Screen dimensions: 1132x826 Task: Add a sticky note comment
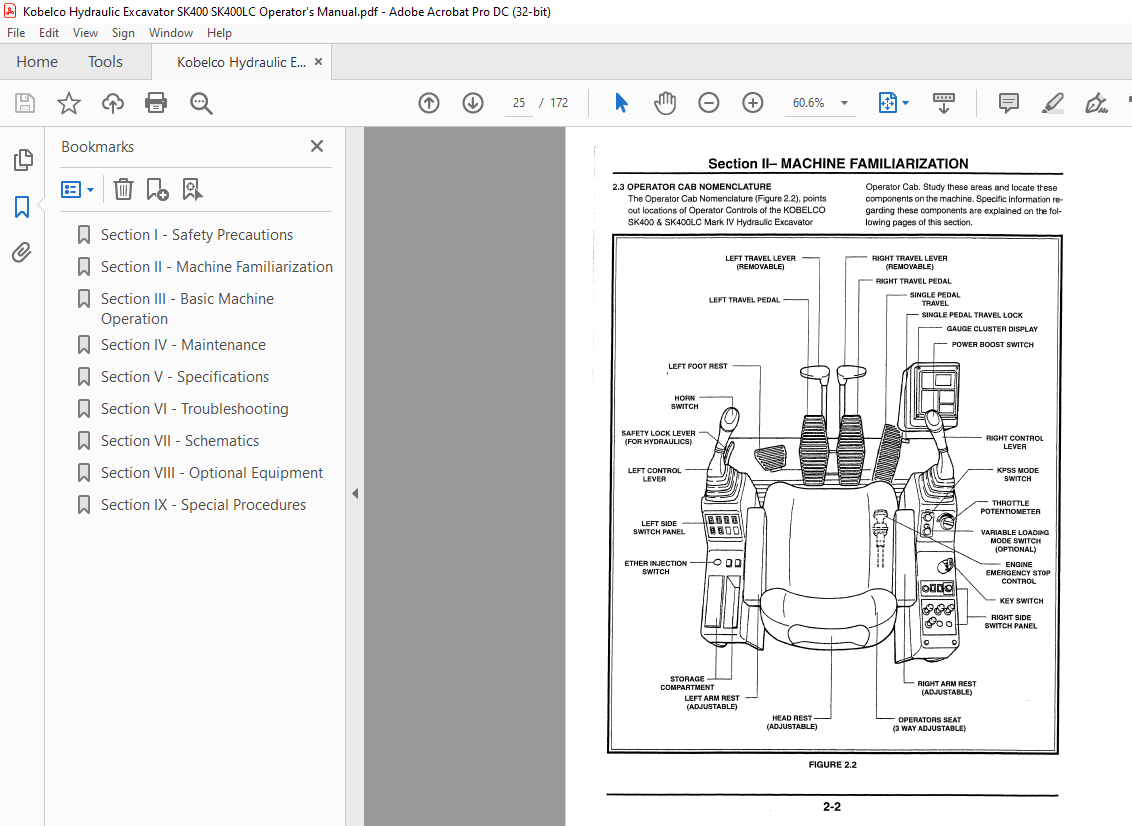(1009, 103)
